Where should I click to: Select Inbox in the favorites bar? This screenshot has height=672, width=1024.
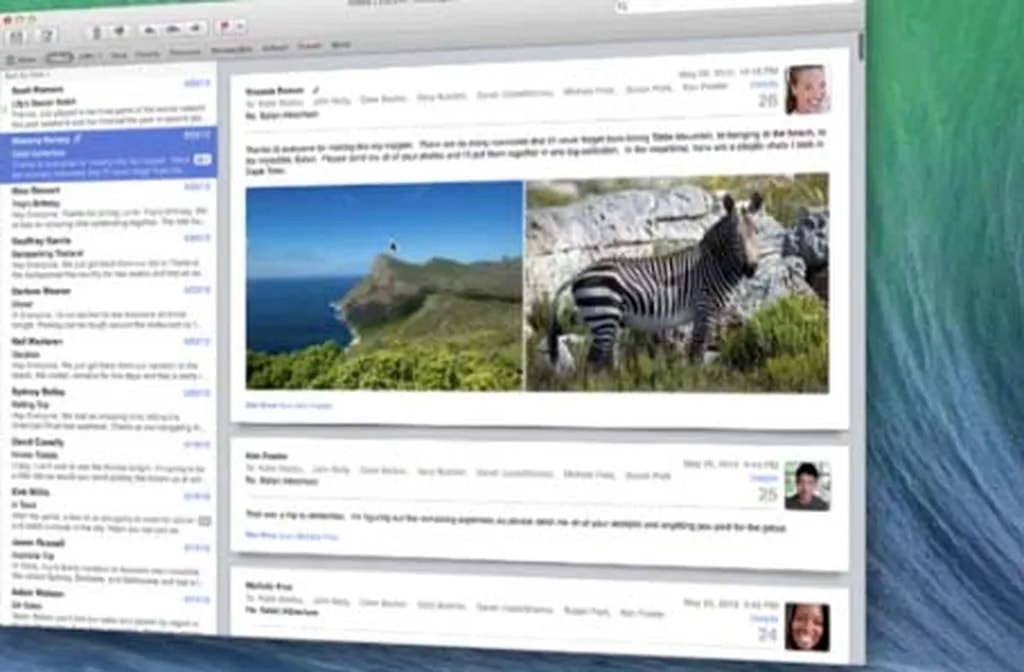click(x=59, y=58)
